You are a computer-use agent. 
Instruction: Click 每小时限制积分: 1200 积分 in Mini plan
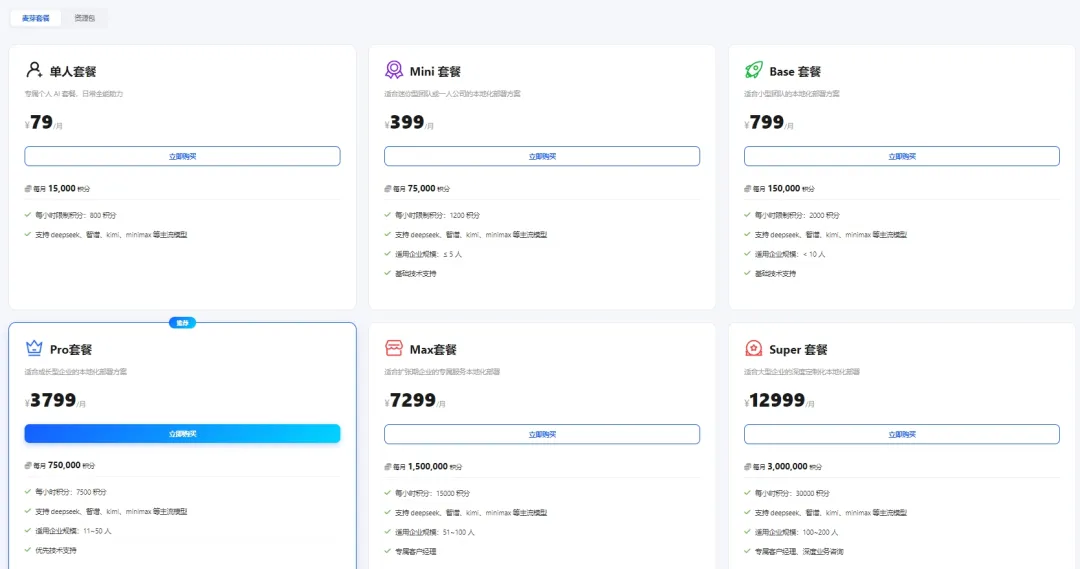pos(437,216)
